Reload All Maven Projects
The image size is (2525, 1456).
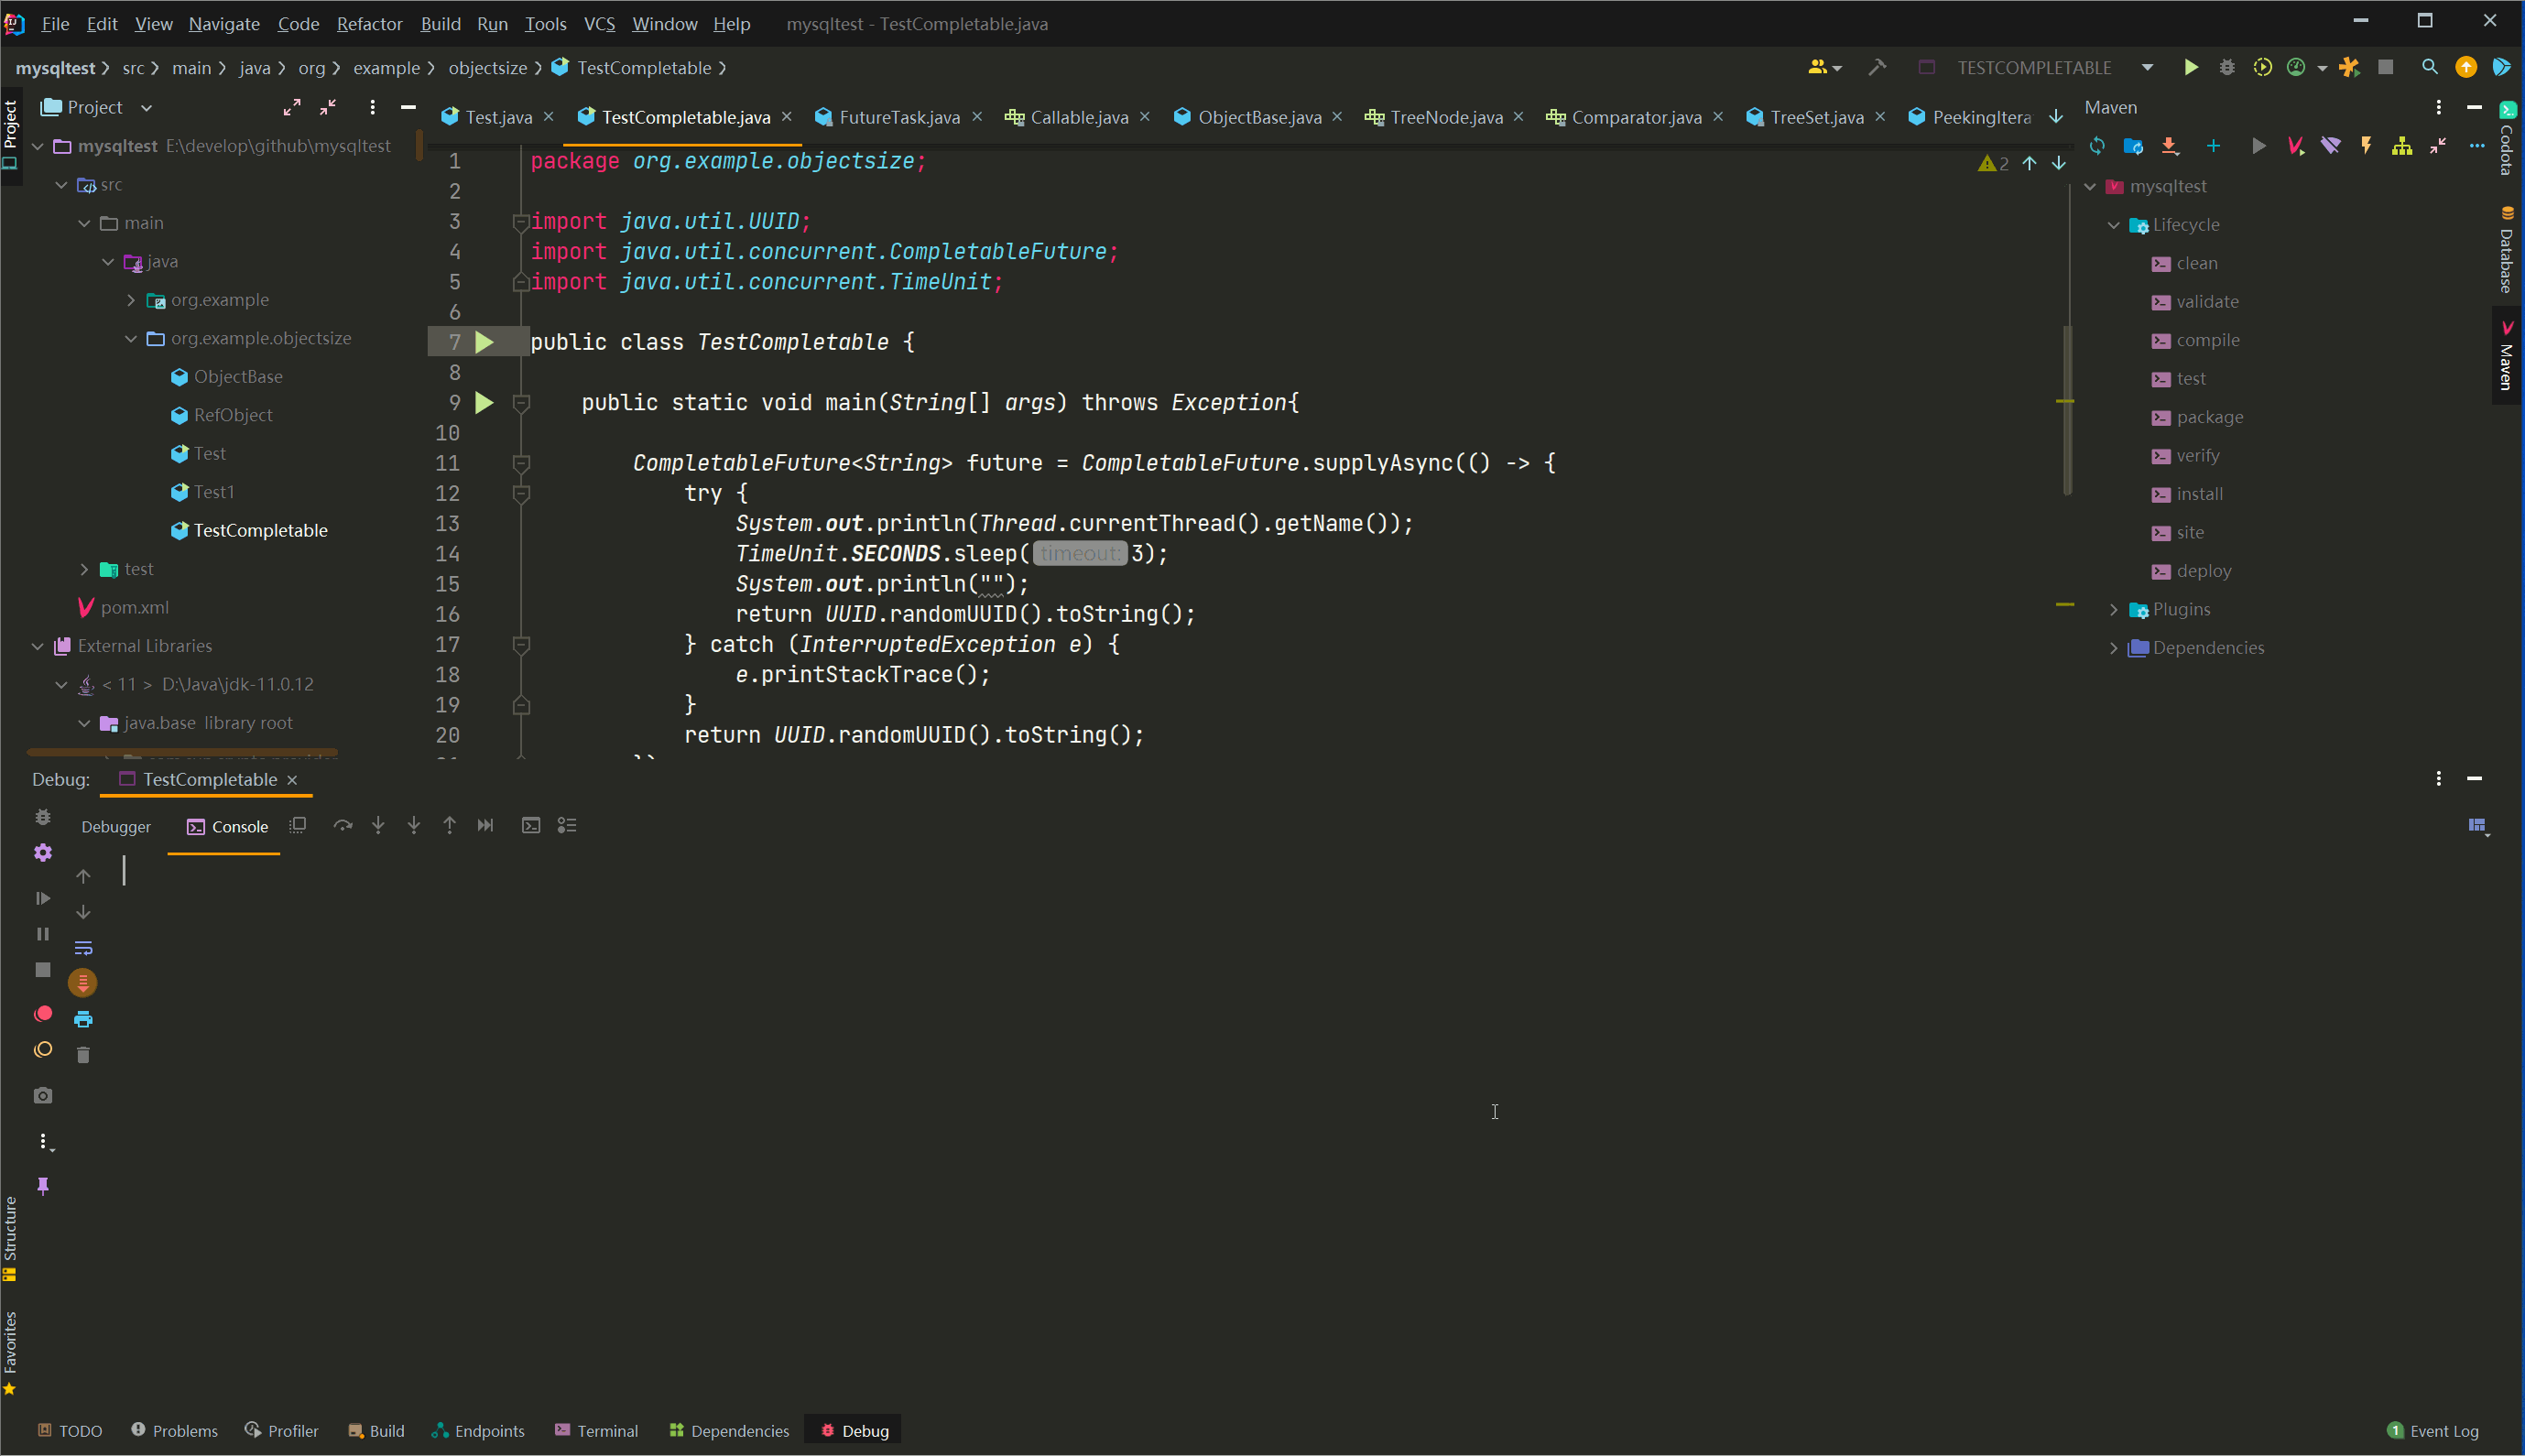tap(2097, 146)
